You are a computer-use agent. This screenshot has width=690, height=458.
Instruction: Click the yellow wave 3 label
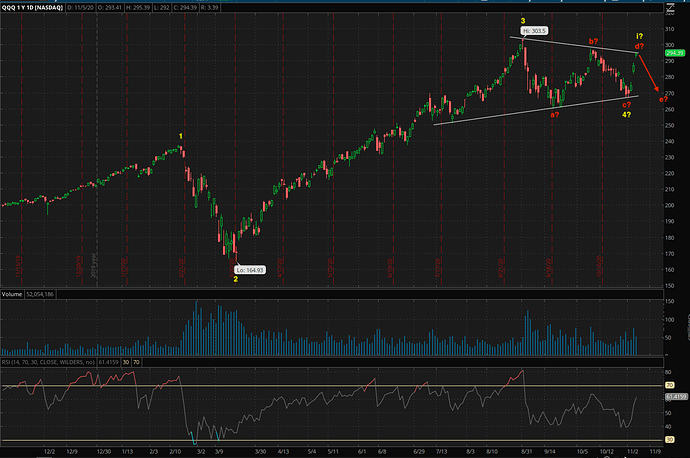[522, 20]
